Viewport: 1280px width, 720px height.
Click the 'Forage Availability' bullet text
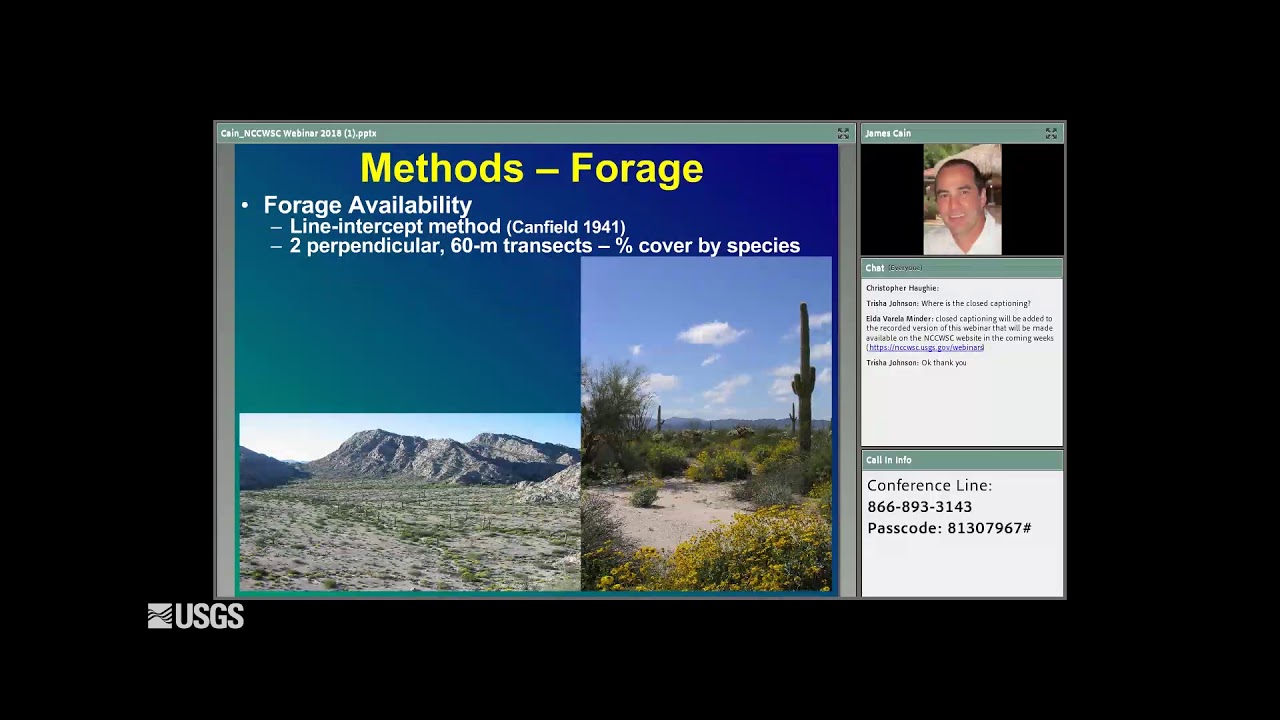(x=367, y=205)
